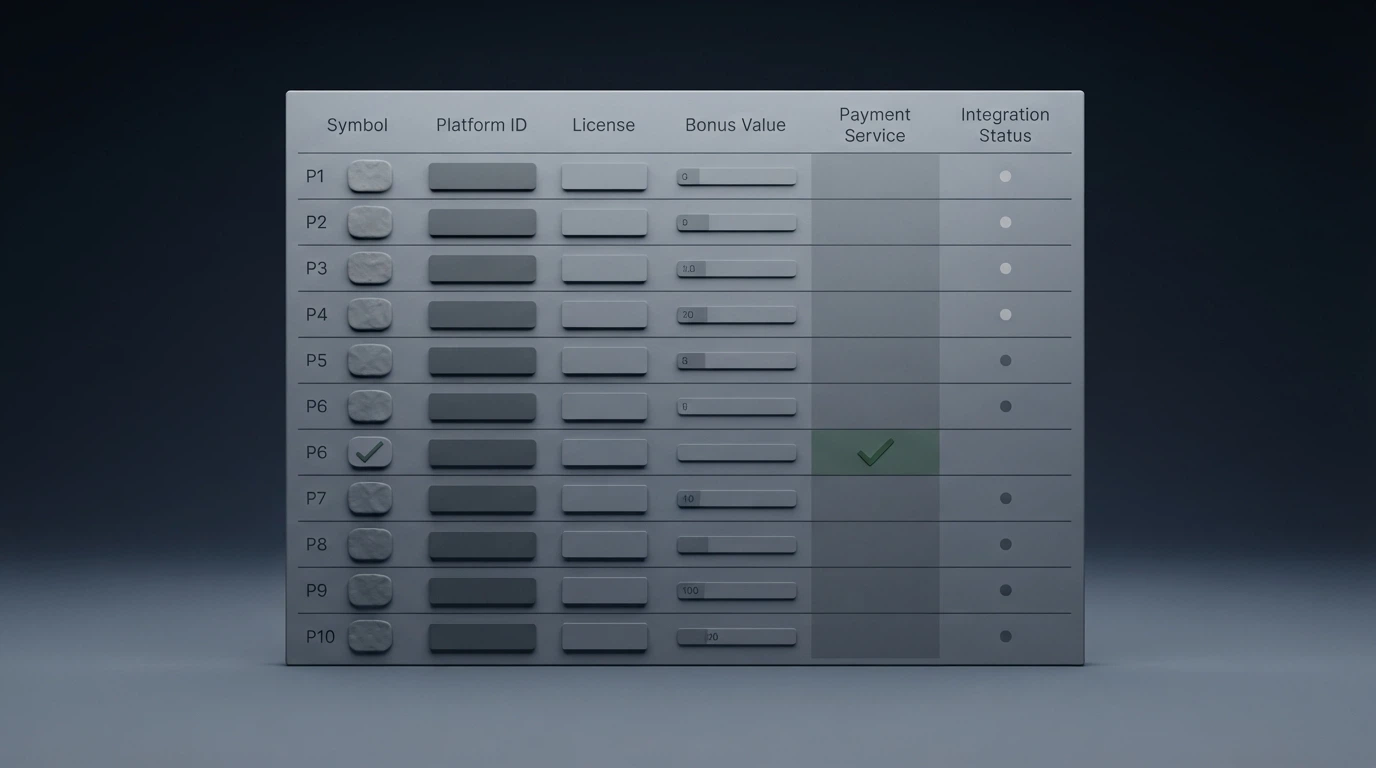Click the P10 symbol icon
1376x768 pixels.
(370, 636)
